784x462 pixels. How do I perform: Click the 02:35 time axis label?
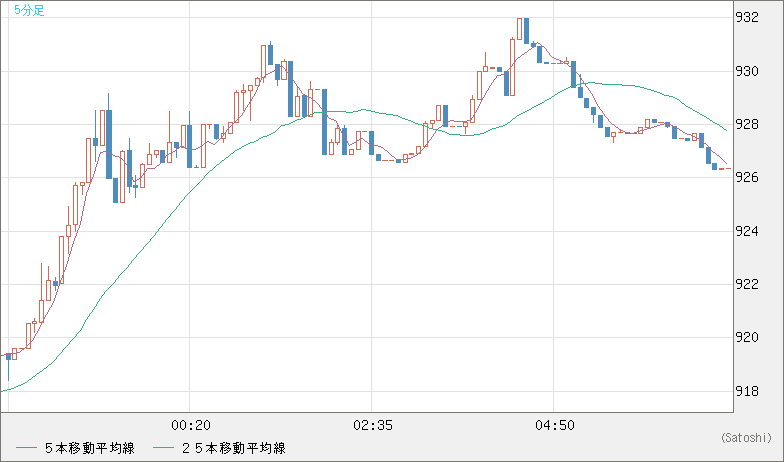pos(372,426)
